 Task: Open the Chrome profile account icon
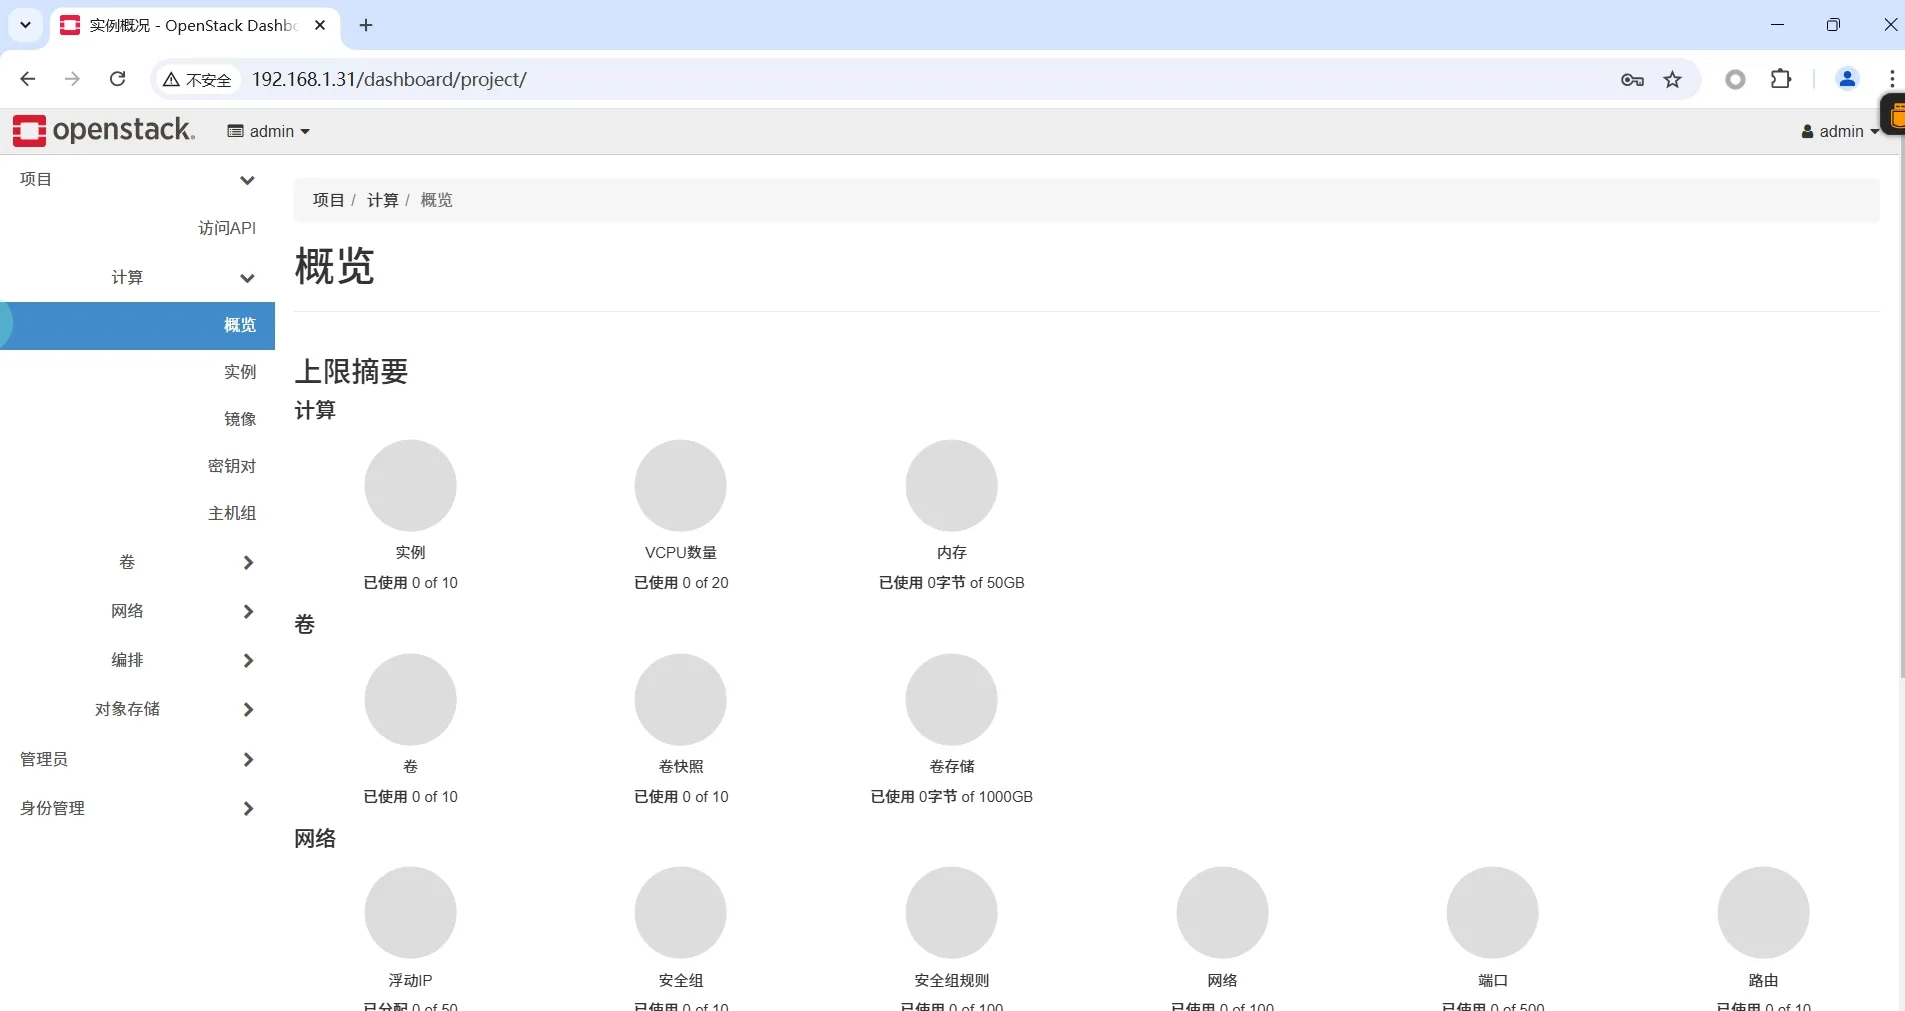(1847, 79)
